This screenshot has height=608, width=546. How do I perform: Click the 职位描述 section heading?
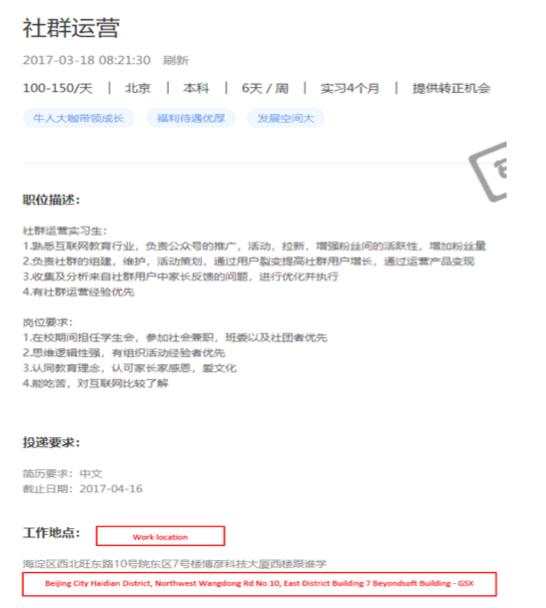click(x=51, y=200)
